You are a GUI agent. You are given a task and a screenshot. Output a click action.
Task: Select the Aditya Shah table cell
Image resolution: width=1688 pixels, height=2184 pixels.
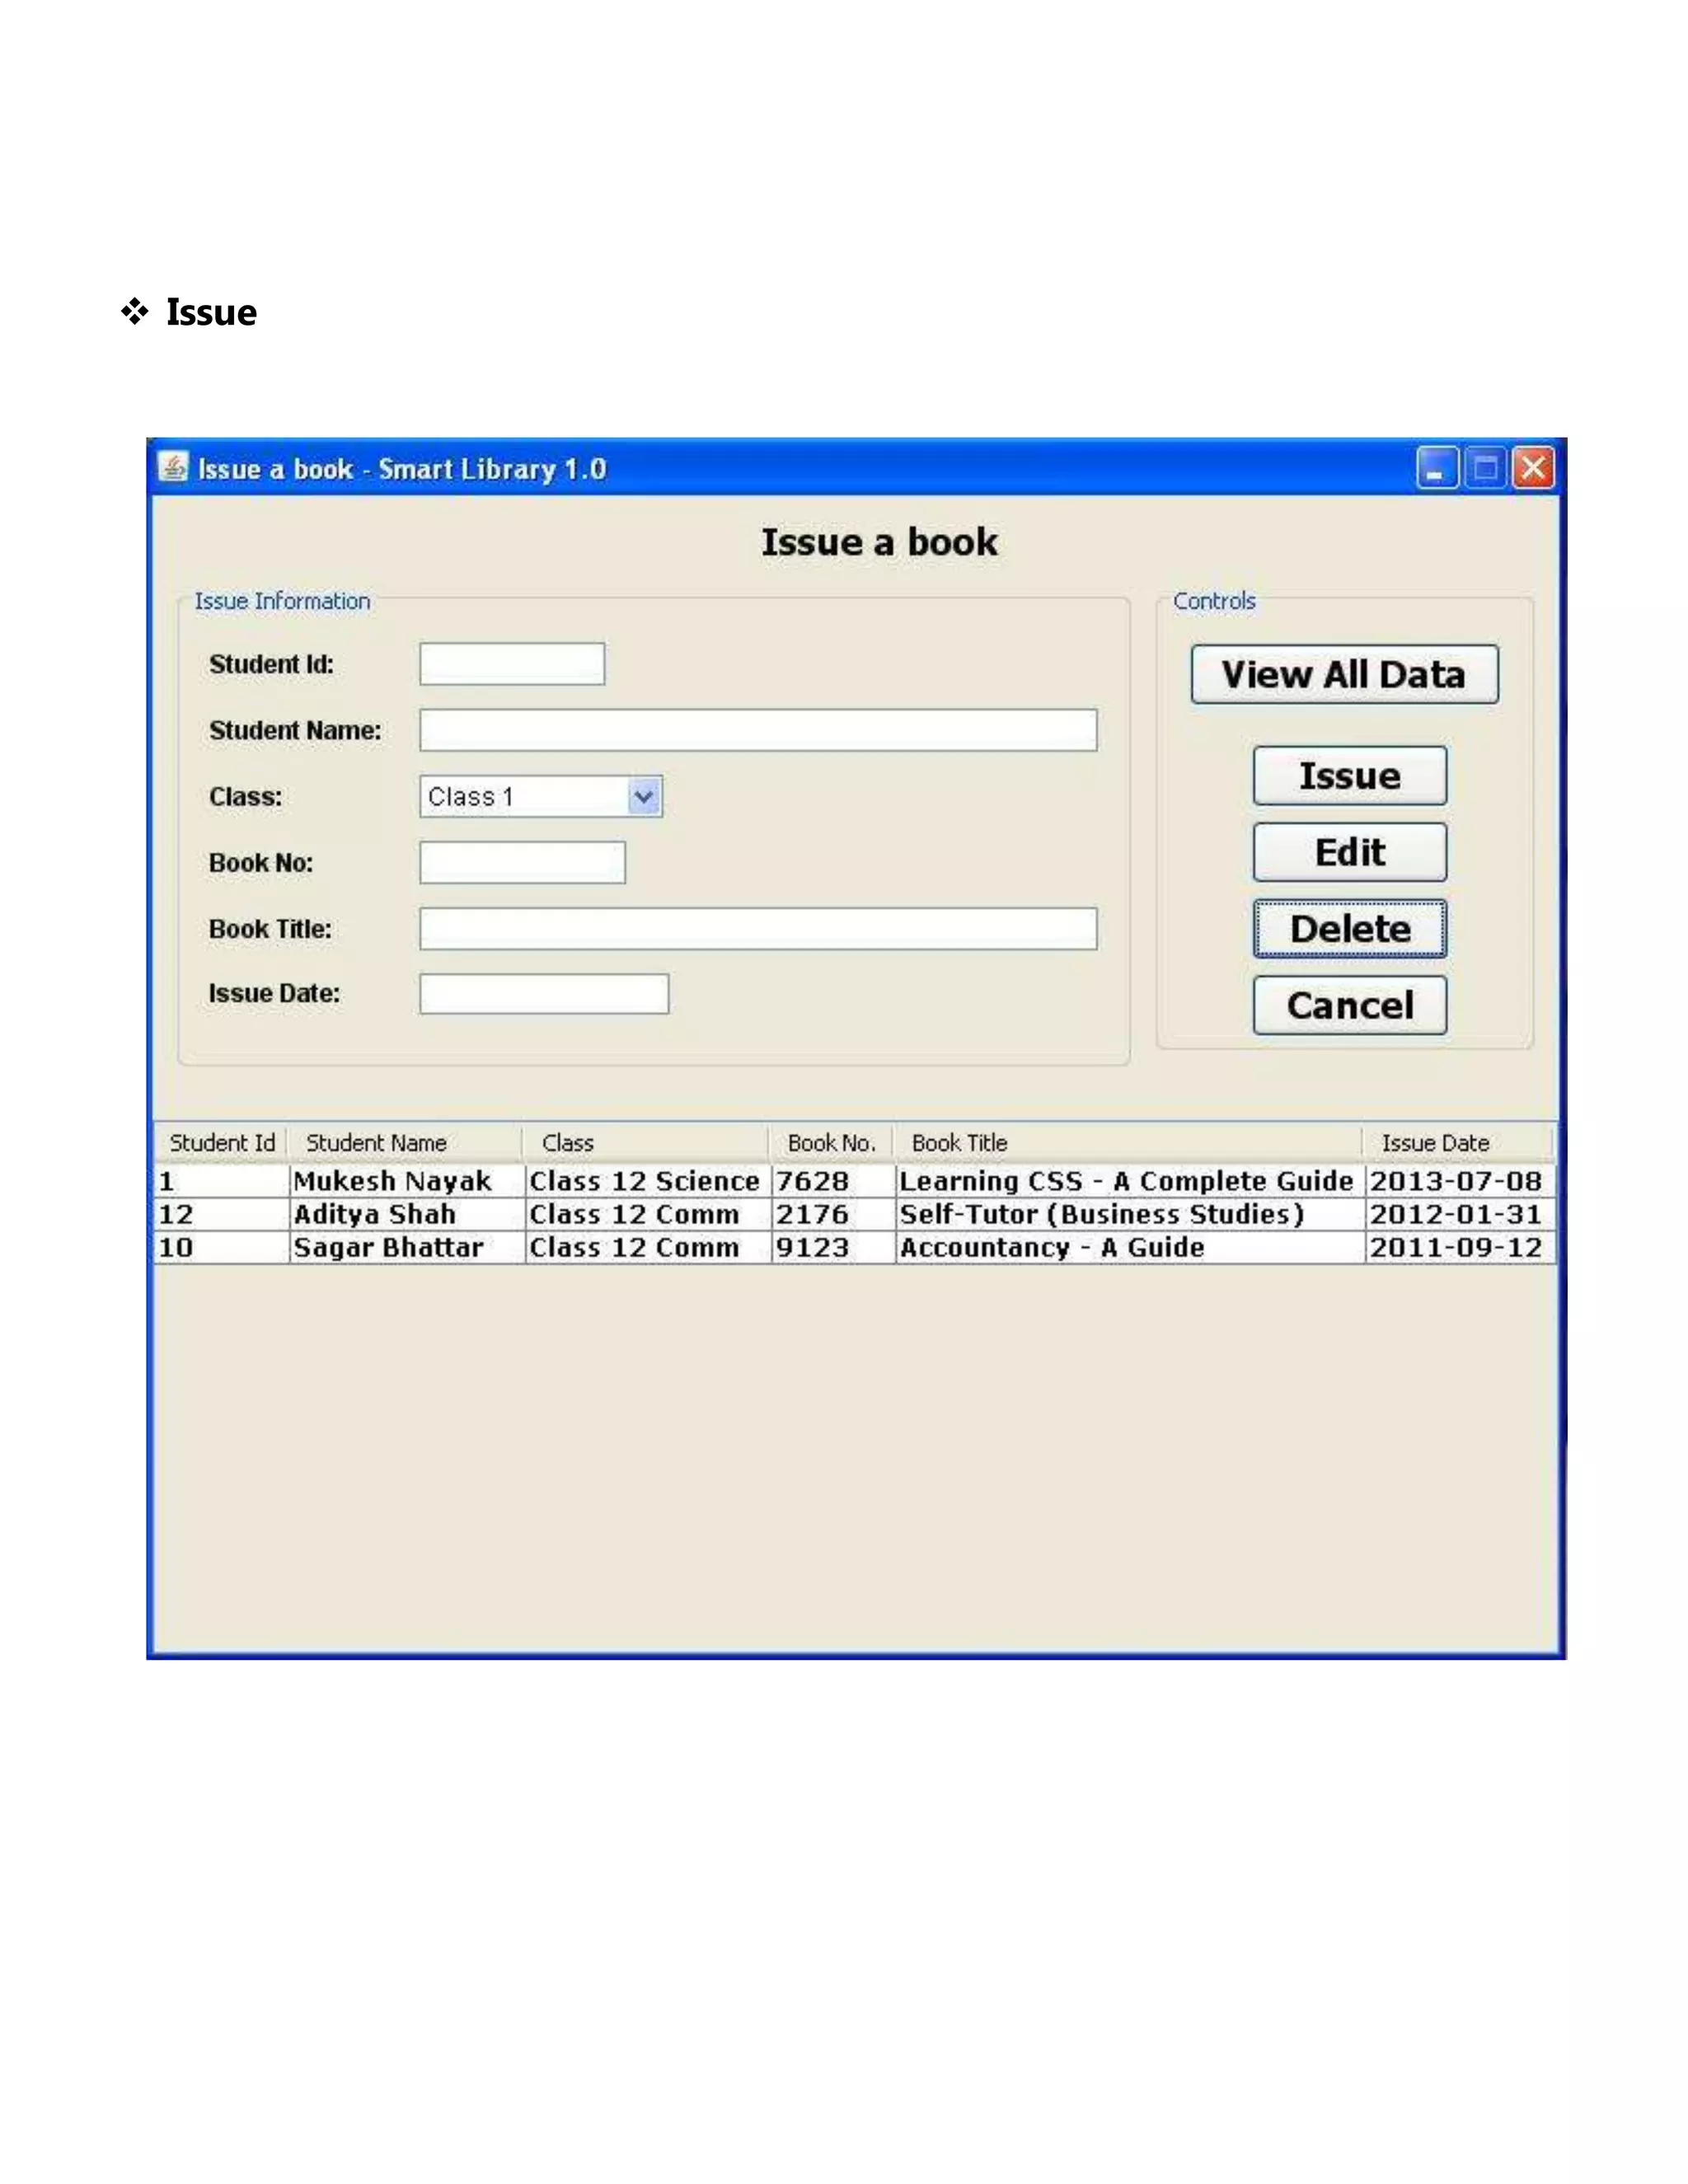tap(407, 1214)
